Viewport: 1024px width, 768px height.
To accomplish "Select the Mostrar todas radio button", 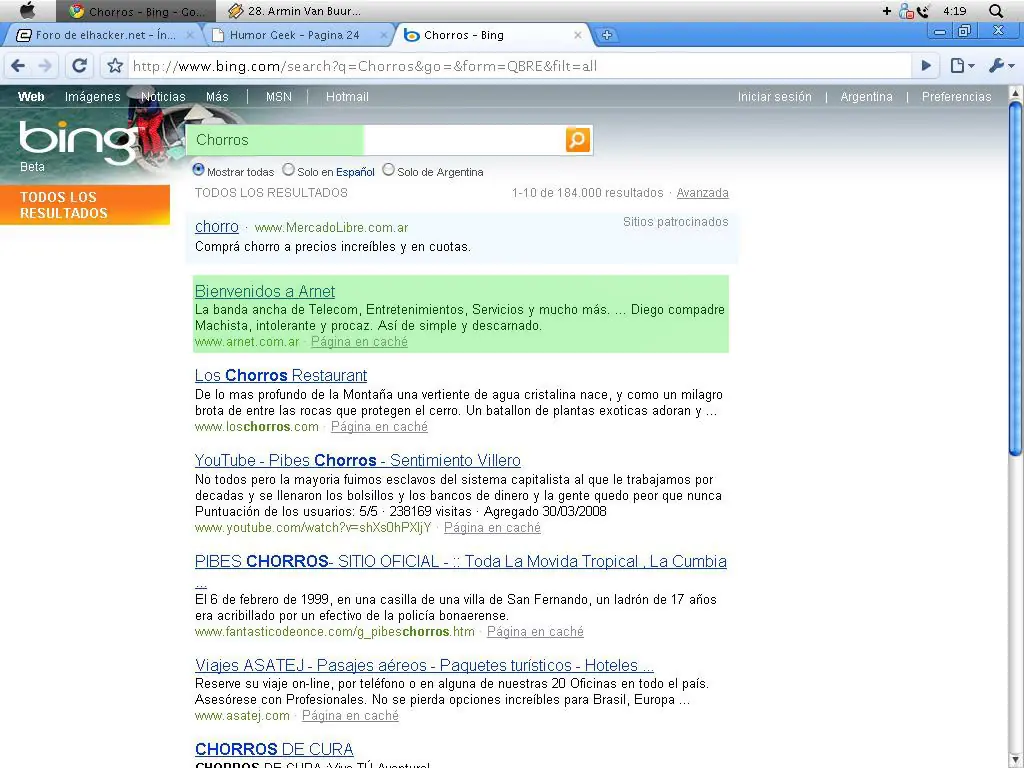I will point(199,170).
